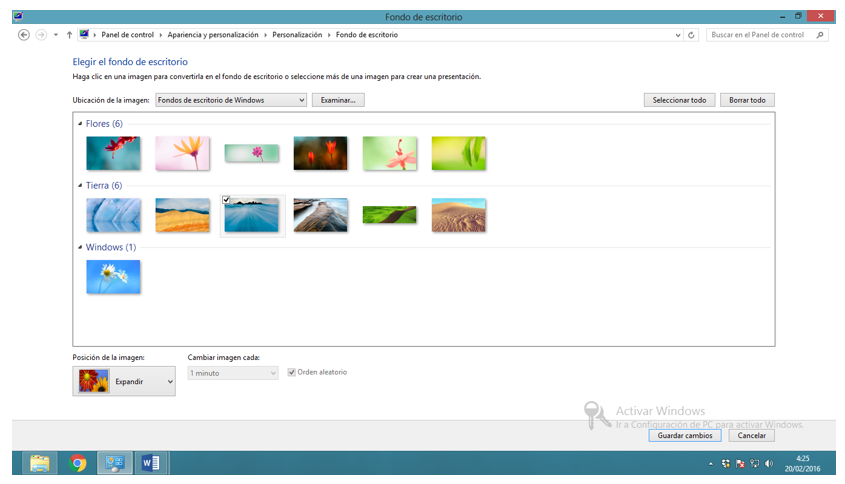Select the rocky shoreline wallpaper
Viewport: 845px width, 484px height.
pyautogui.click(x=320, y=215)
